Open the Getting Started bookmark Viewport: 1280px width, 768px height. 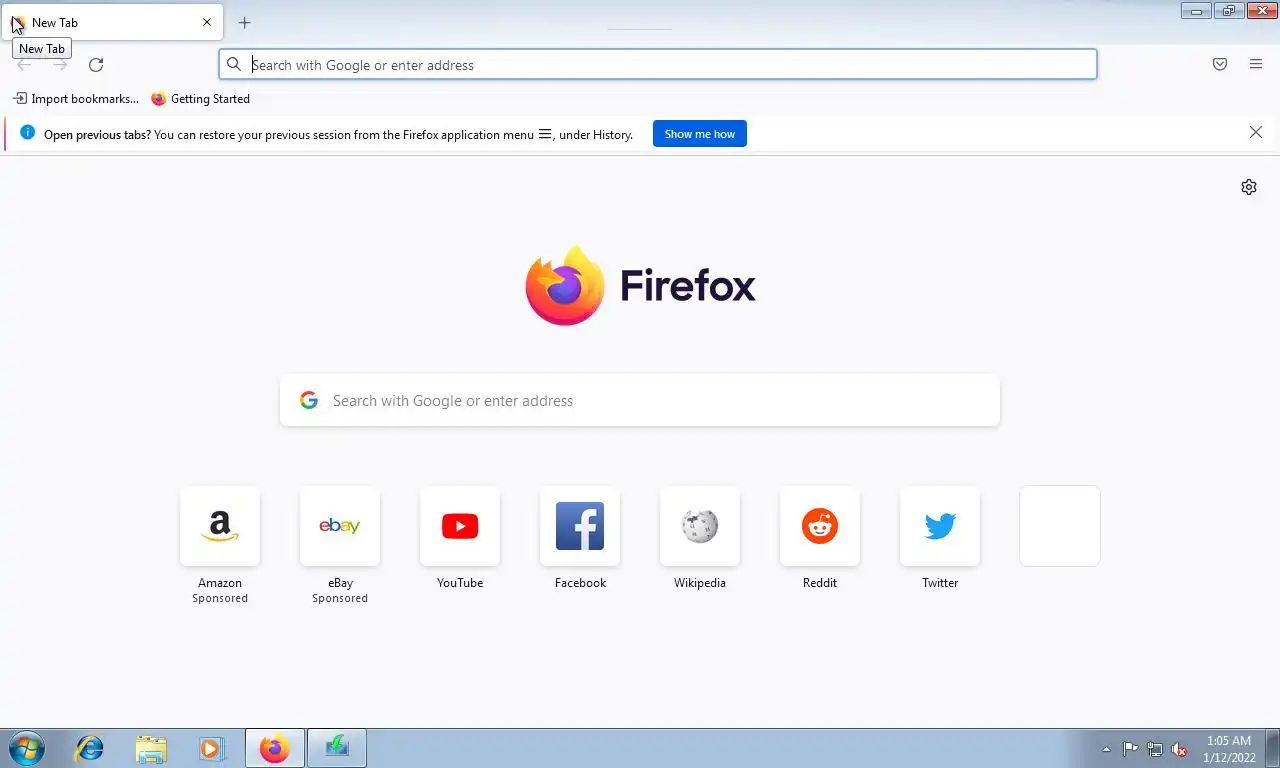coord(200,99)
